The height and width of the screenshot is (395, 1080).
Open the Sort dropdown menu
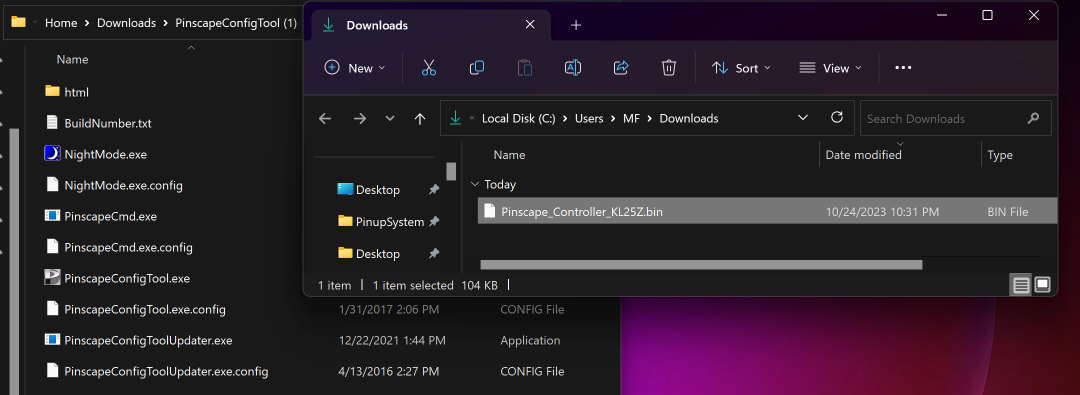(x=741, y=68)
